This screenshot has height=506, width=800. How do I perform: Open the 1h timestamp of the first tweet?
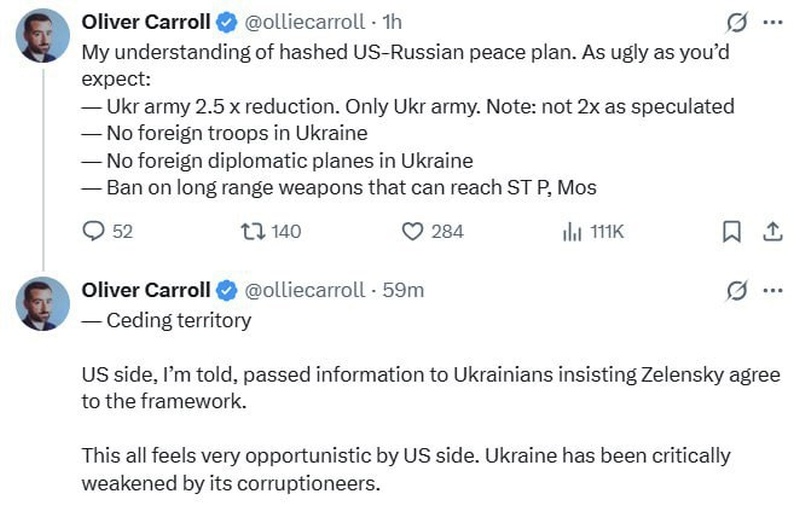pos(392,21)
